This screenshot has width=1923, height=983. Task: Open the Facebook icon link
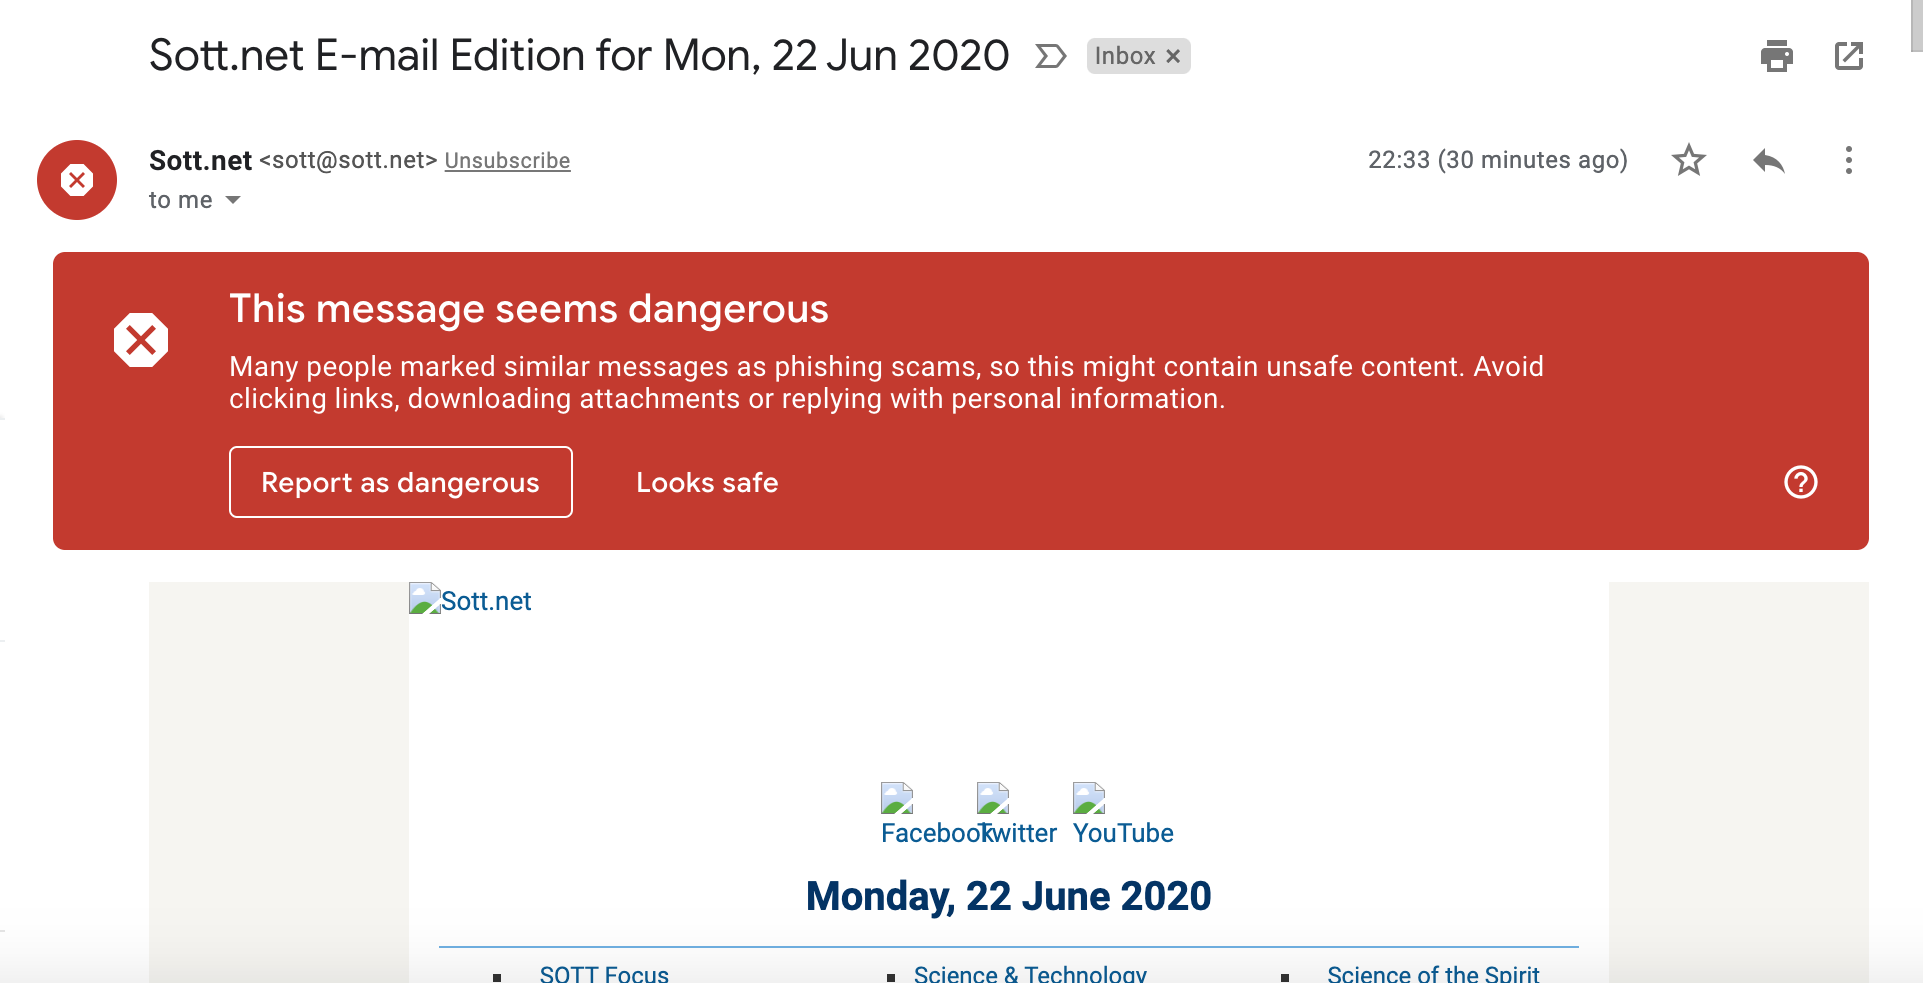897,799
